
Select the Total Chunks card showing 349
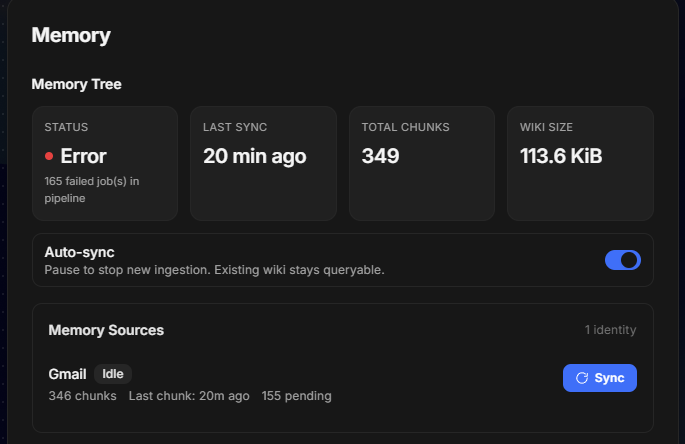(422, 163)
